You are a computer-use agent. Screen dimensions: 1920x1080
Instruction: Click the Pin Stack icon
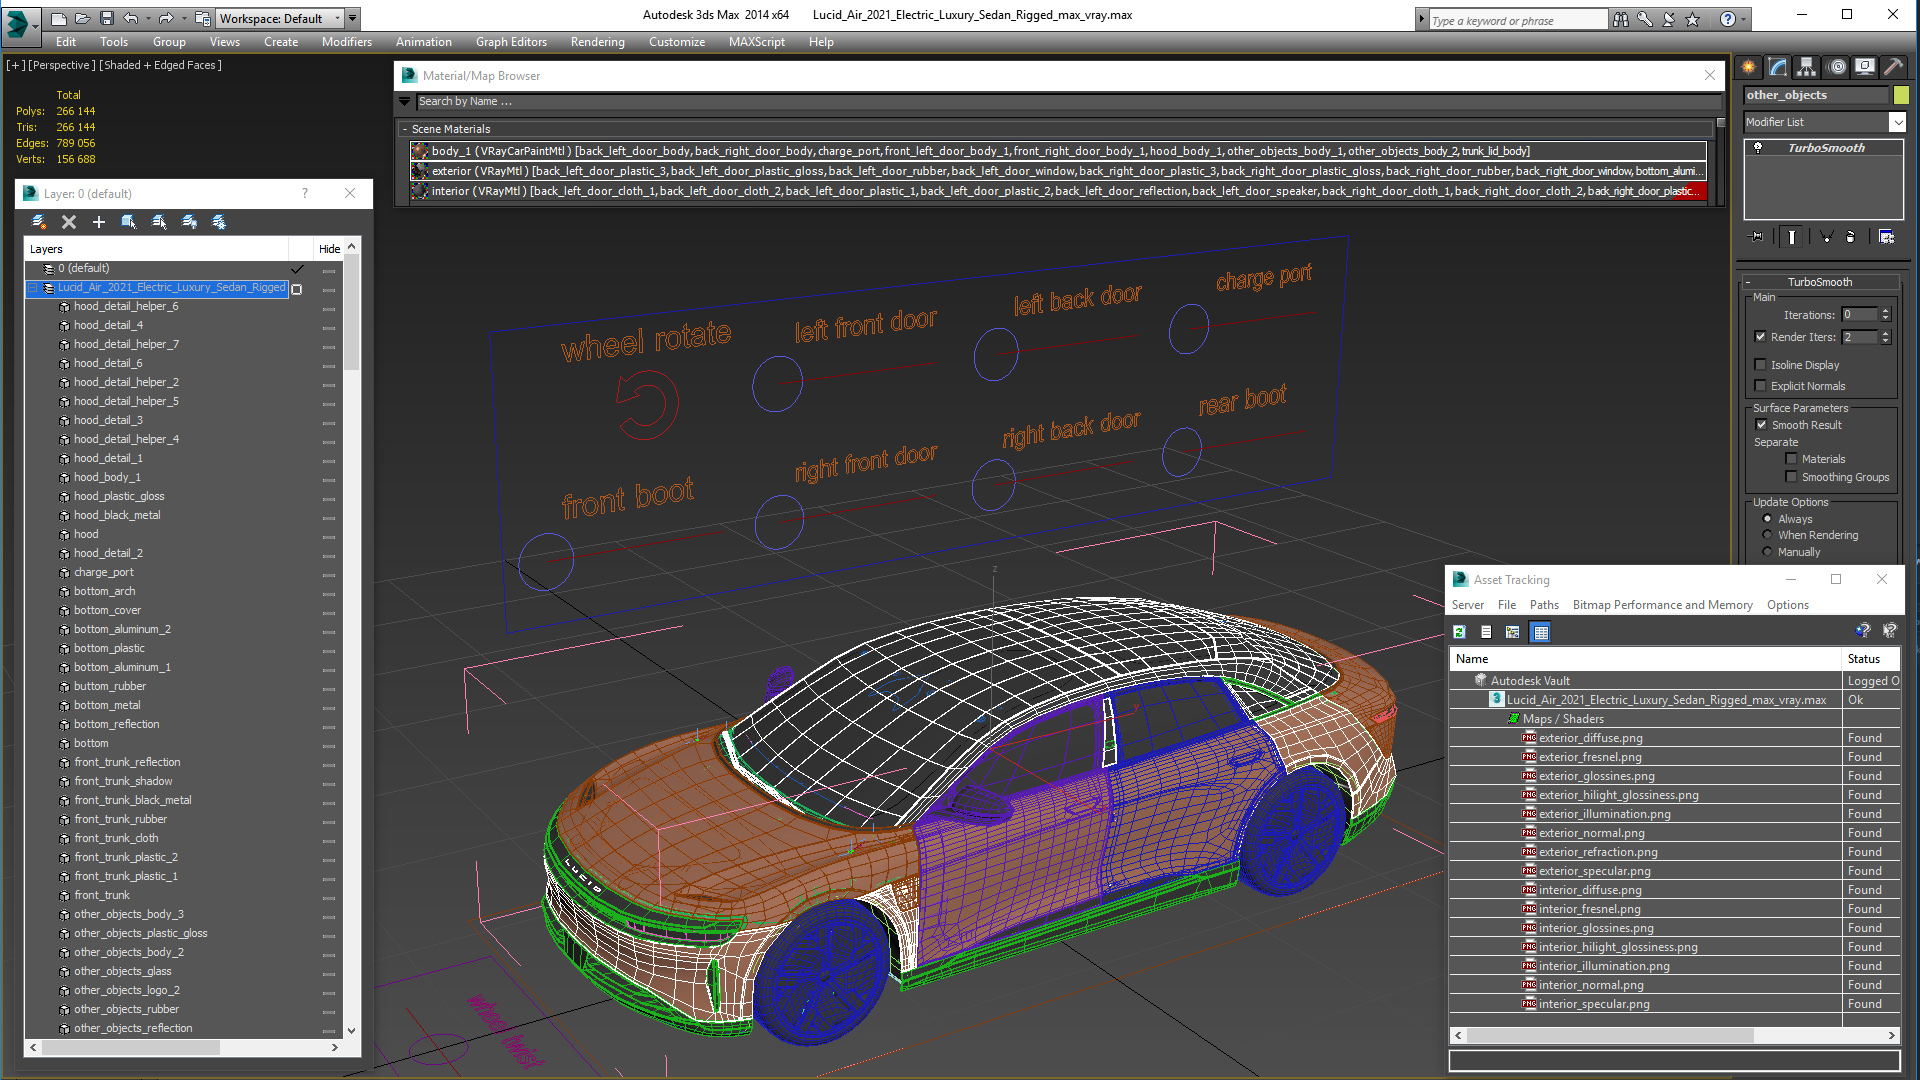(1757, 237)
